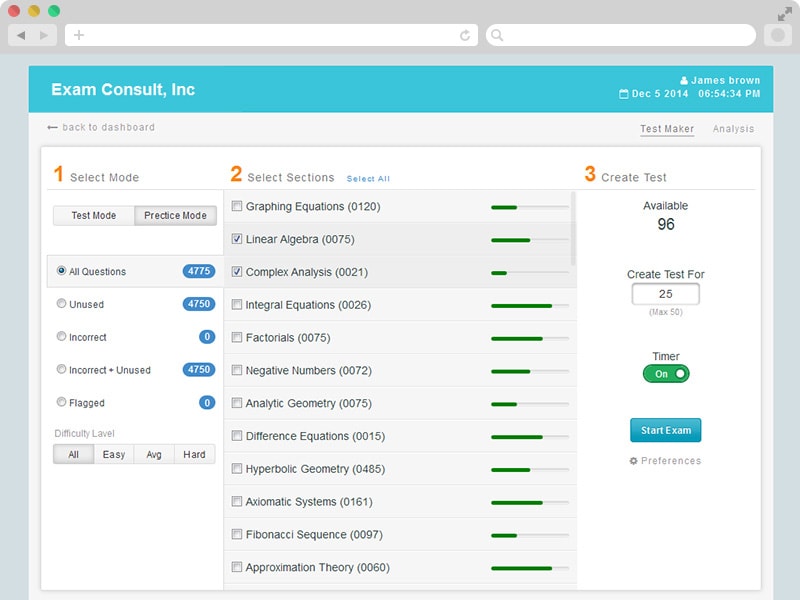
Task: Set difficulty level to All
Action: coord(73,454)
